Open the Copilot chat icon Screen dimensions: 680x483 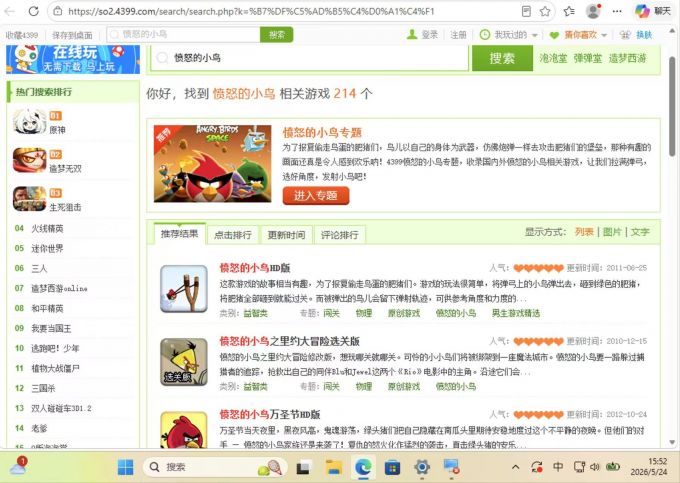pyautogui.click(x=642, y=11)
